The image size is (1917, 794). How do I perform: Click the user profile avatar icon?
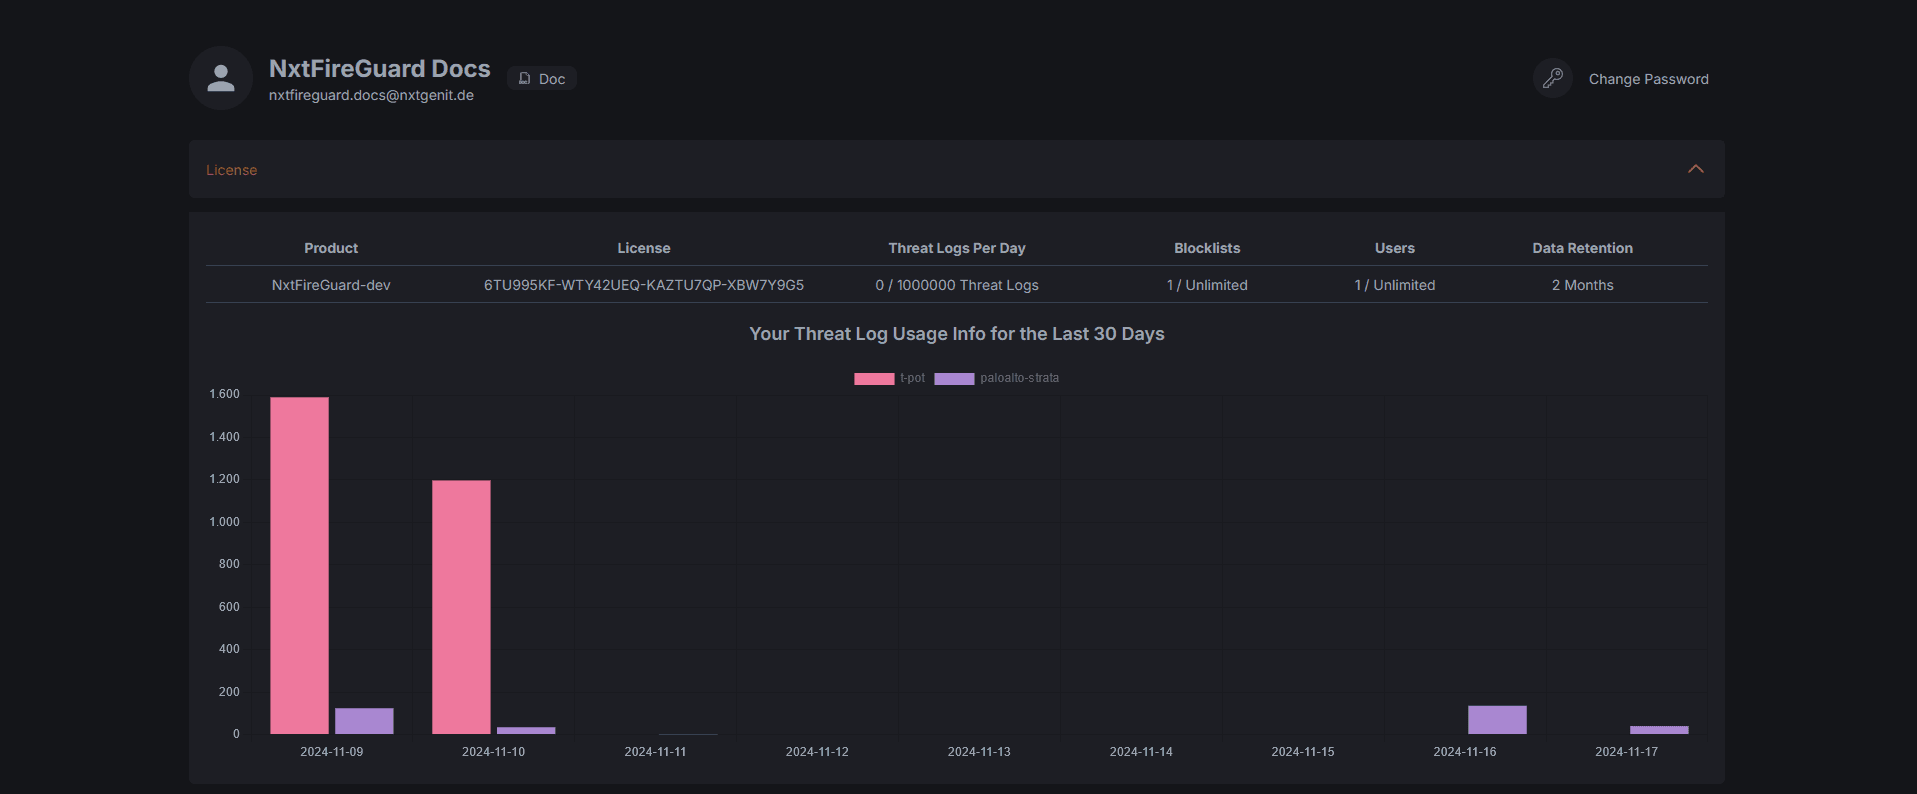220,78
